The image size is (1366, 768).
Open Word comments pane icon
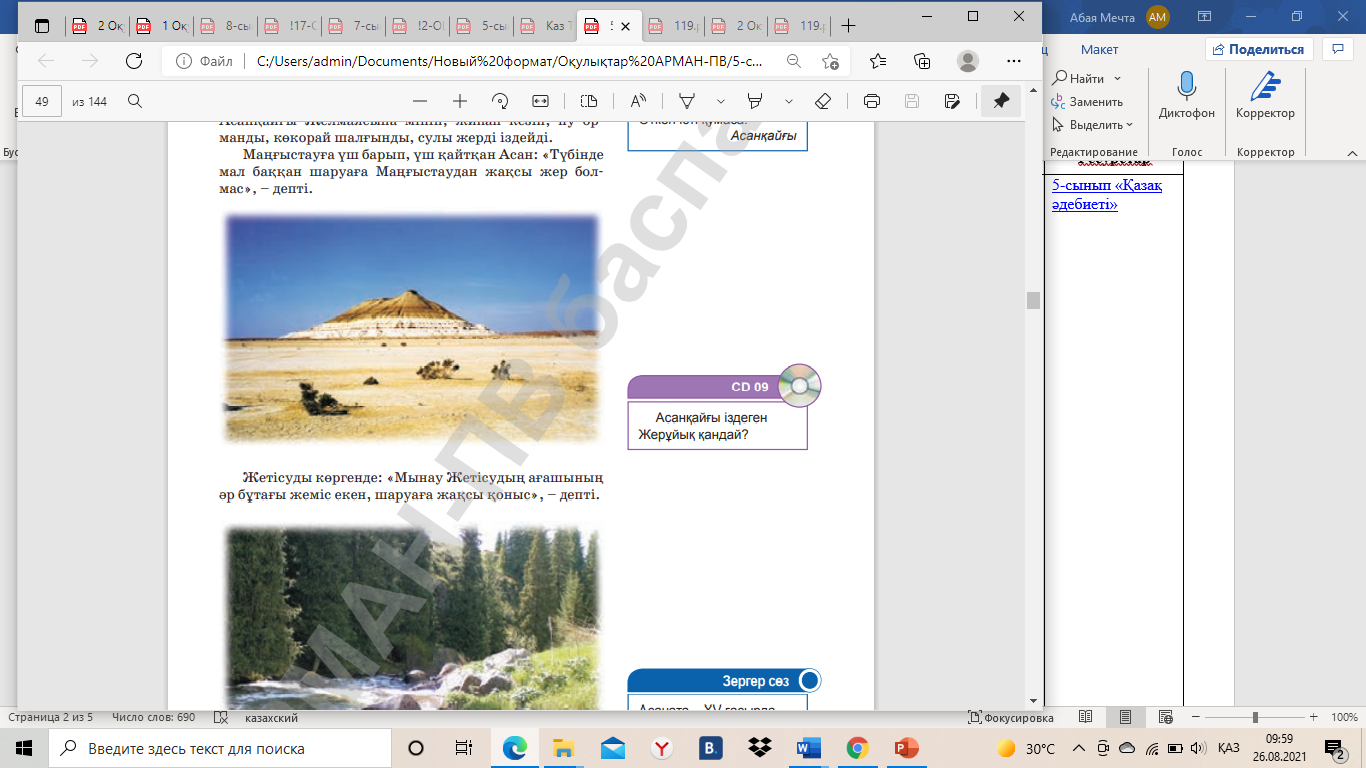(x=1337, y=49)
